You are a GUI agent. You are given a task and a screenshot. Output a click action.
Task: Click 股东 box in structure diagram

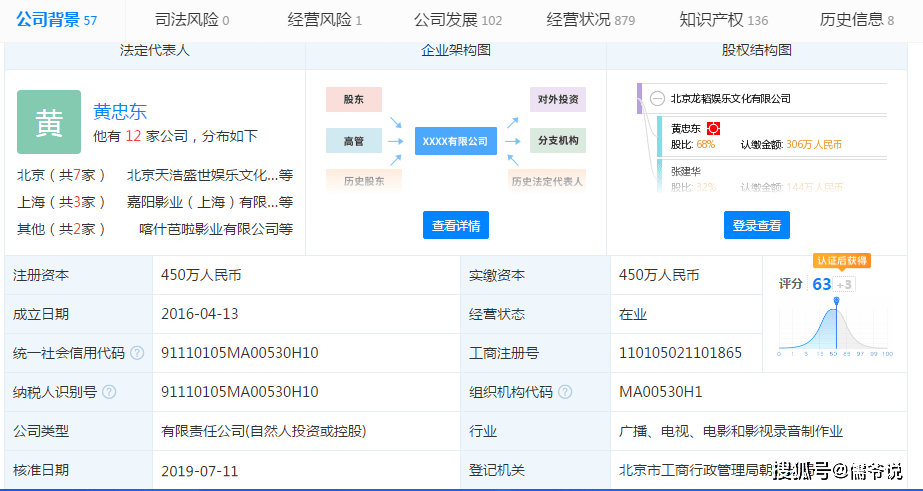354,99
